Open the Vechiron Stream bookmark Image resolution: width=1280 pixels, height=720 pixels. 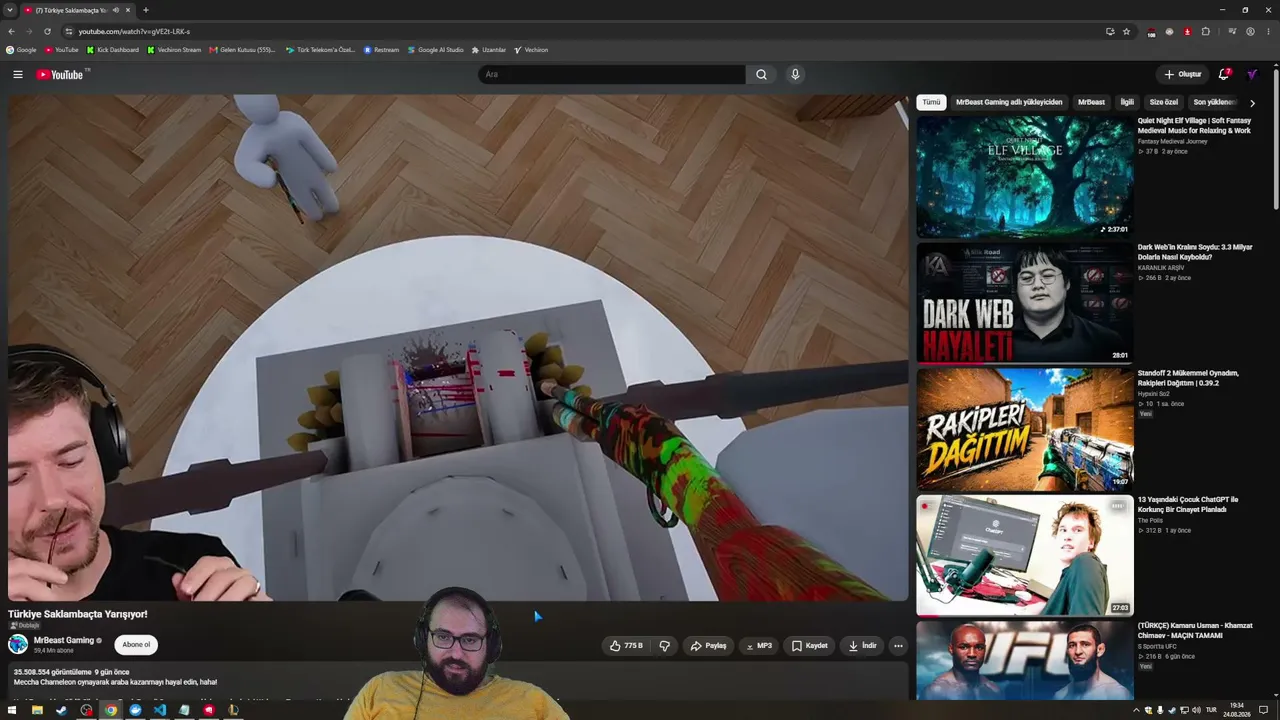click(174, 50)
